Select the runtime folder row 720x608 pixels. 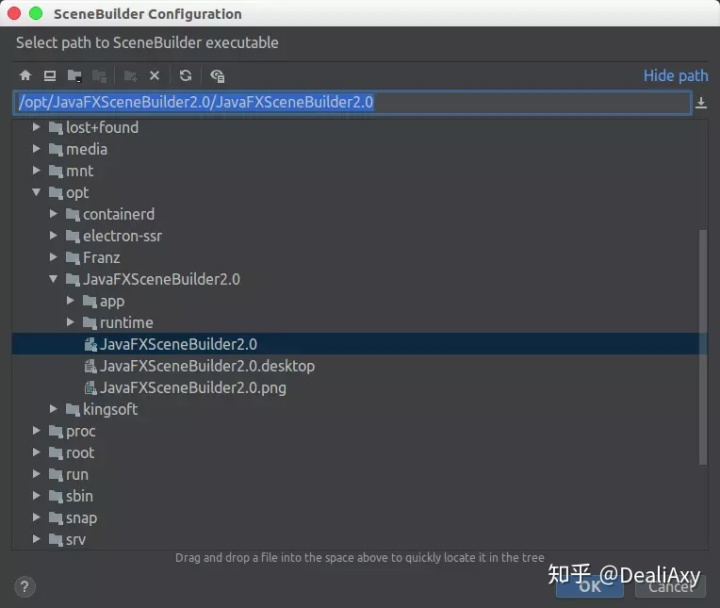coord(359,322)
